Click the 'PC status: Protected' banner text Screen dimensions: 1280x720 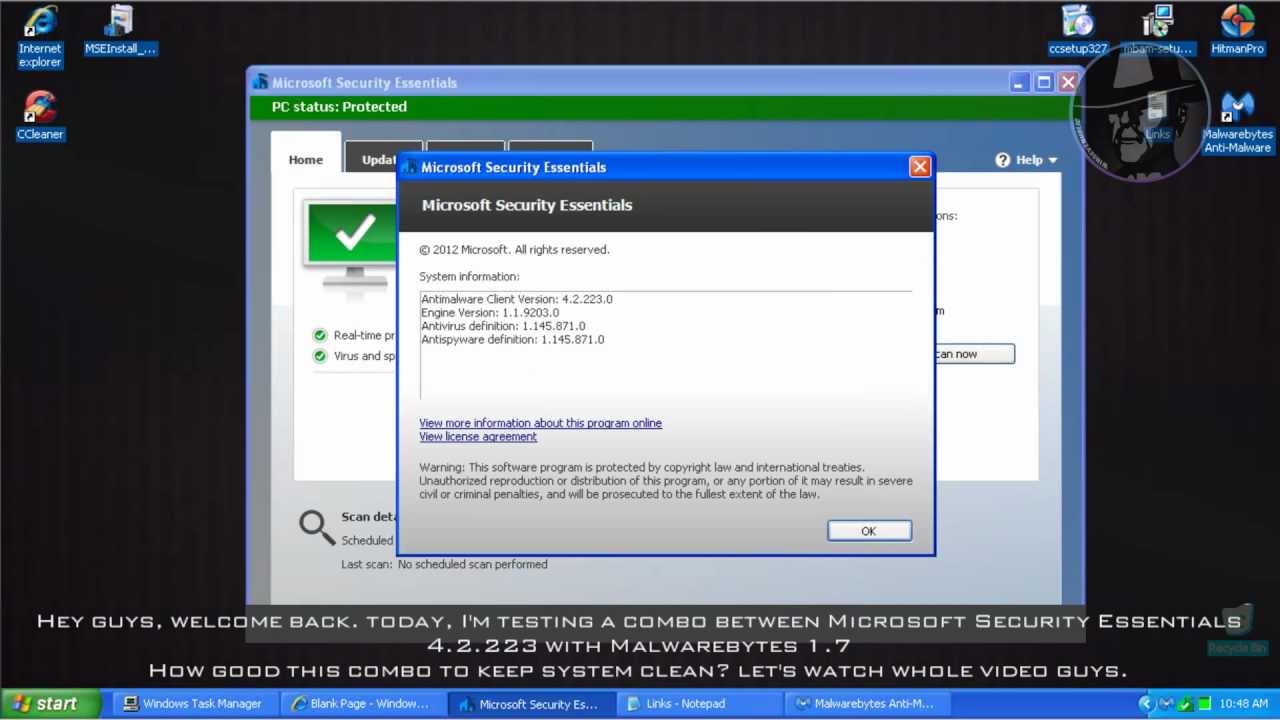click(339, 107)
